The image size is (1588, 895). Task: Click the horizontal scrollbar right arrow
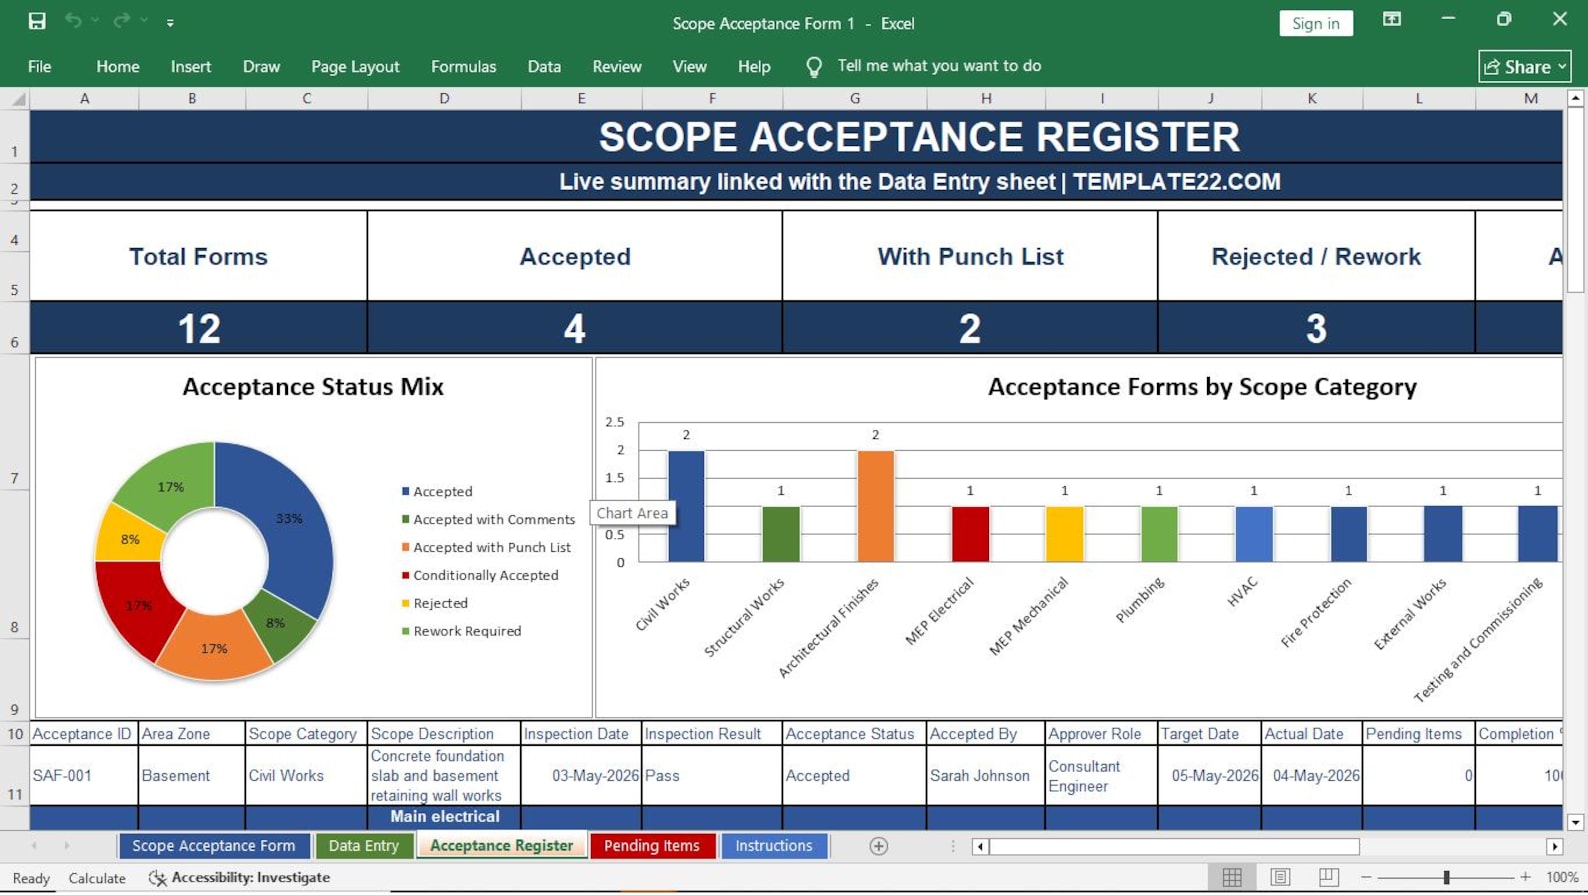(1554, 847)
